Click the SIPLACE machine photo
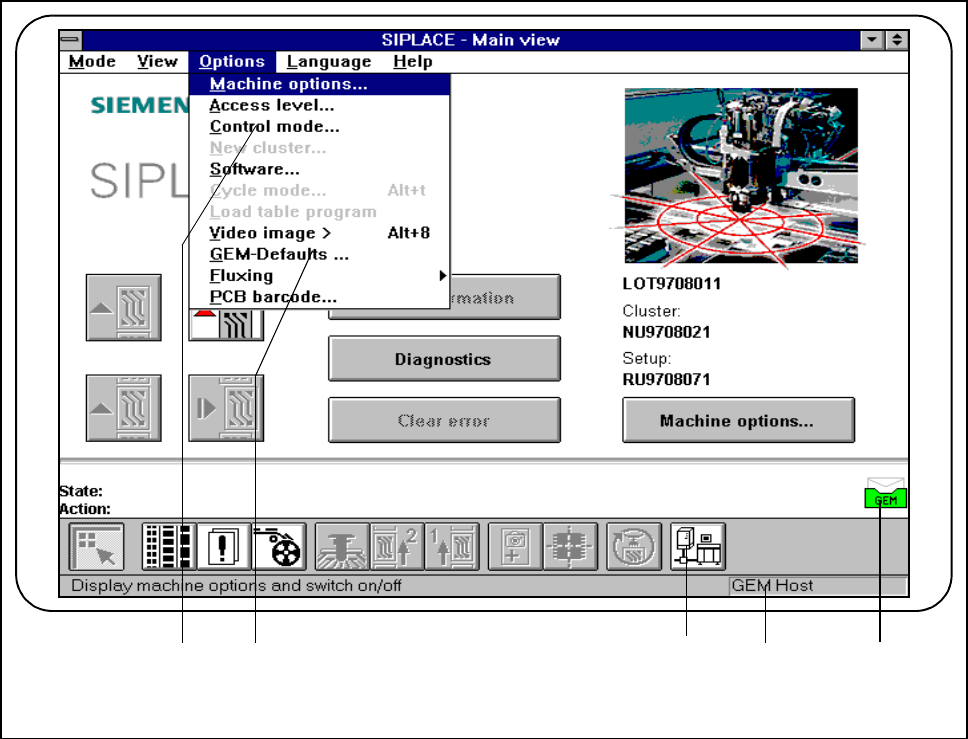The image size is (968, 739). point(740,175)
